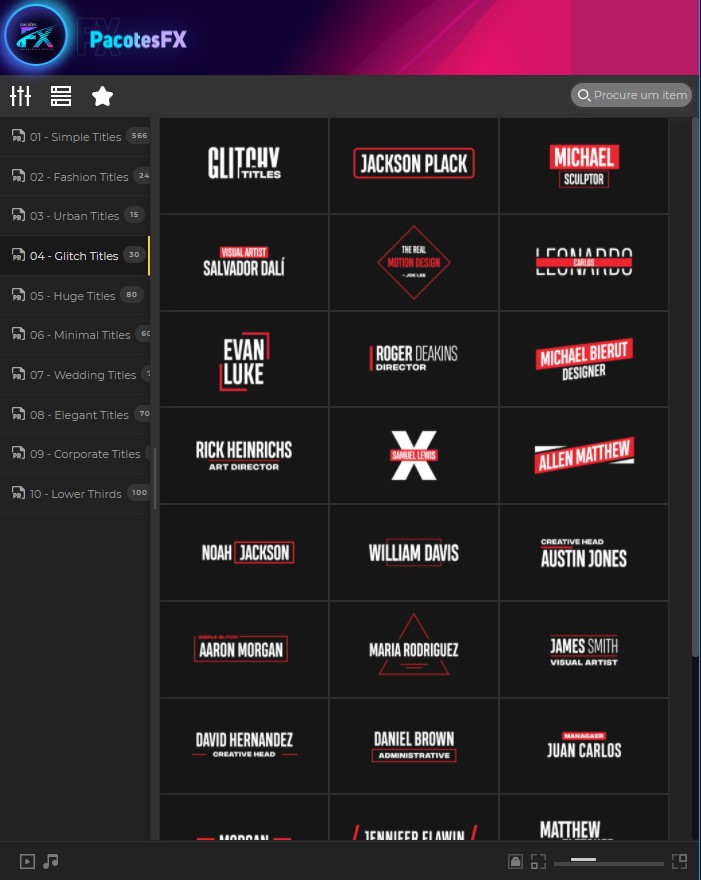The image size is (701, 880).
Task: Select the 05 - Huge Titles category
Action: [x=72, y=296]
